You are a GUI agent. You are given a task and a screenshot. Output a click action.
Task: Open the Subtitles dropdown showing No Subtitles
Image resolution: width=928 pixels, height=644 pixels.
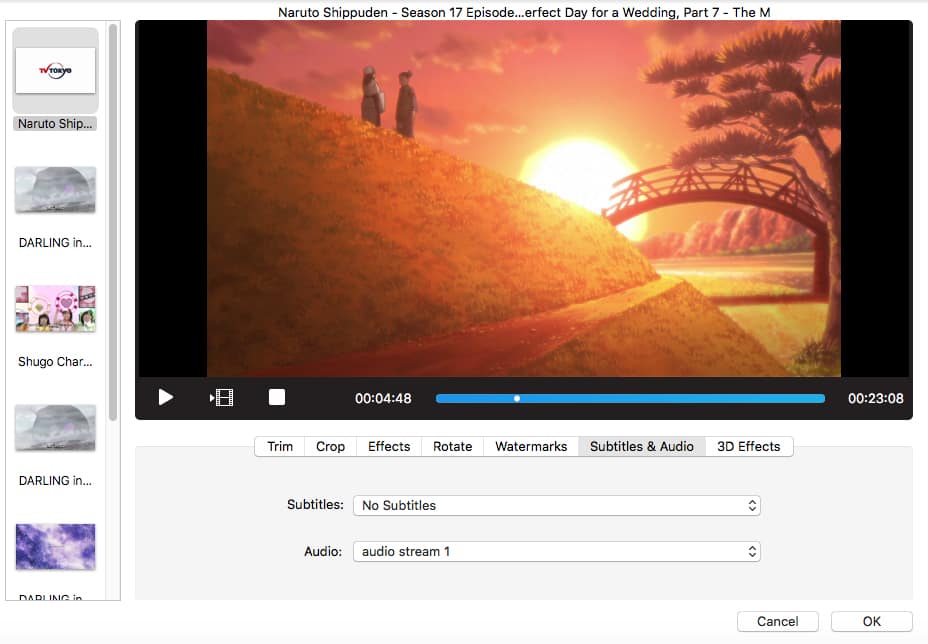click(556, 505)
